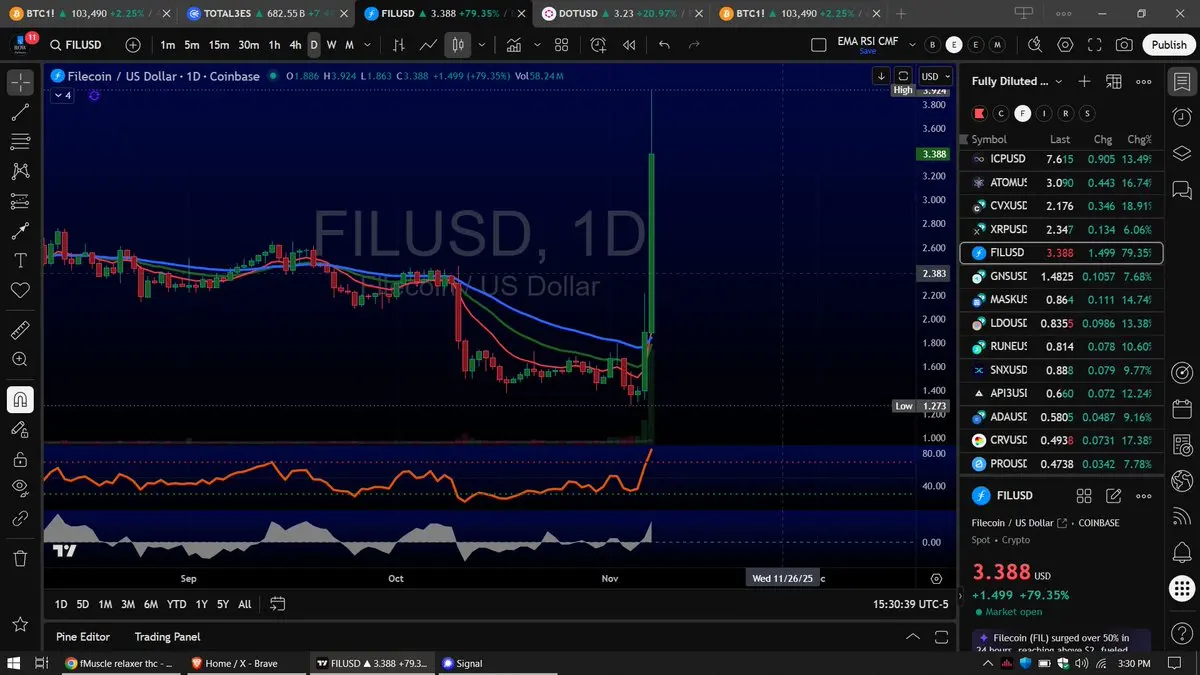Select the 3M date range tab
This screenshot has height=675, width=1200.
[128, 604]
